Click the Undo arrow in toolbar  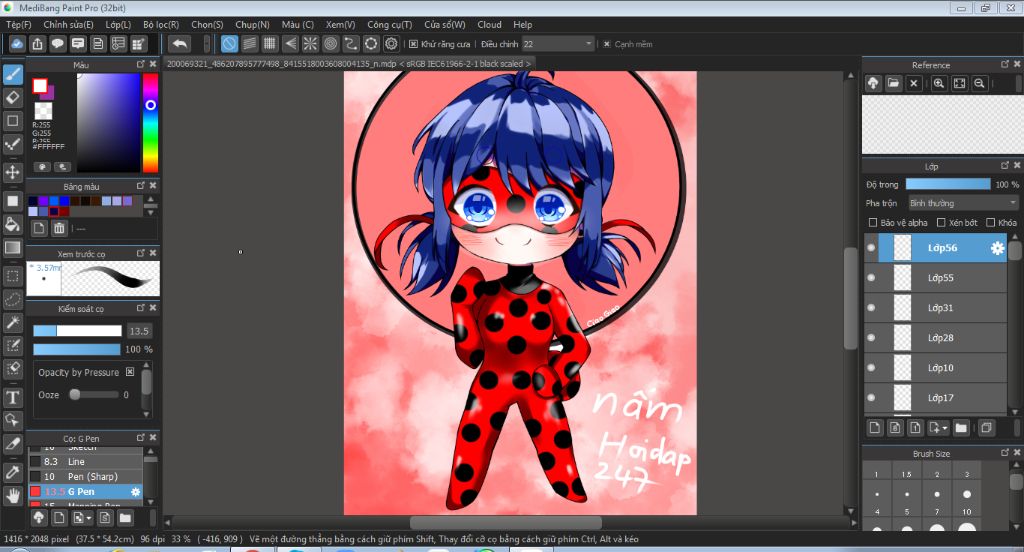pyautogui.click(x=180, y=44)
